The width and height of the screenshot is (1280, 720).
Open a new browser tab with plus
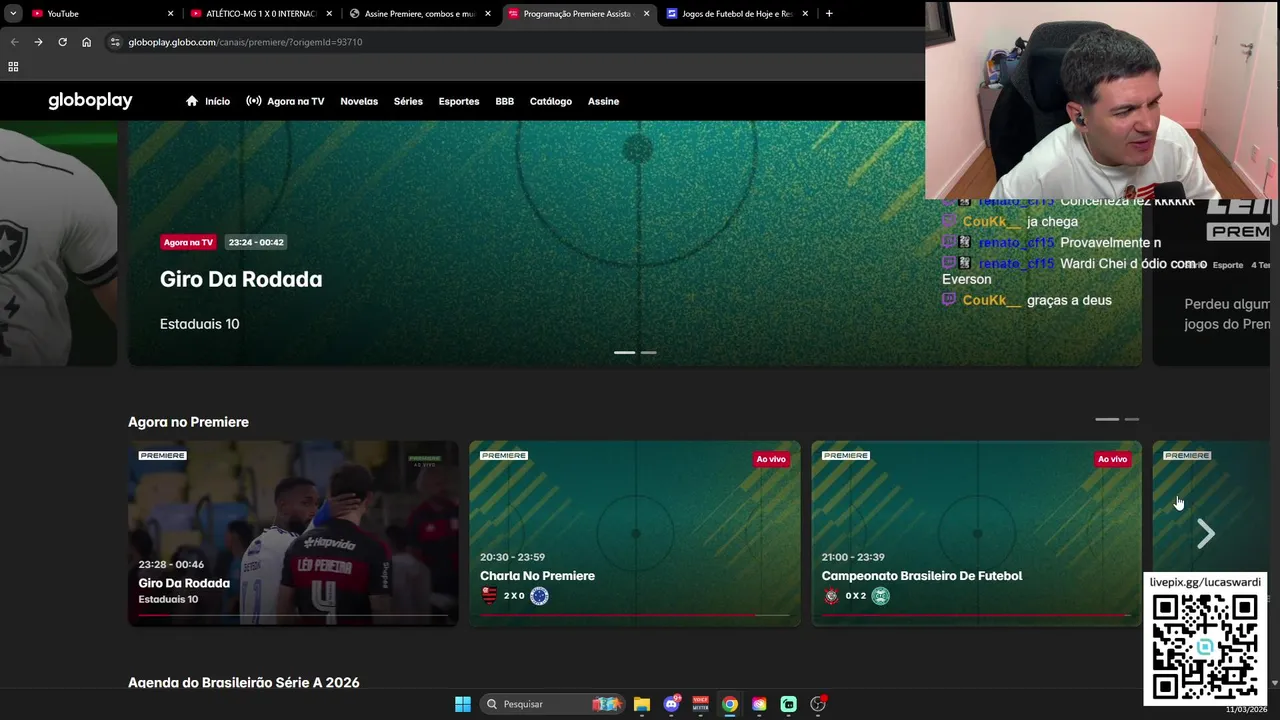[829, 13]
